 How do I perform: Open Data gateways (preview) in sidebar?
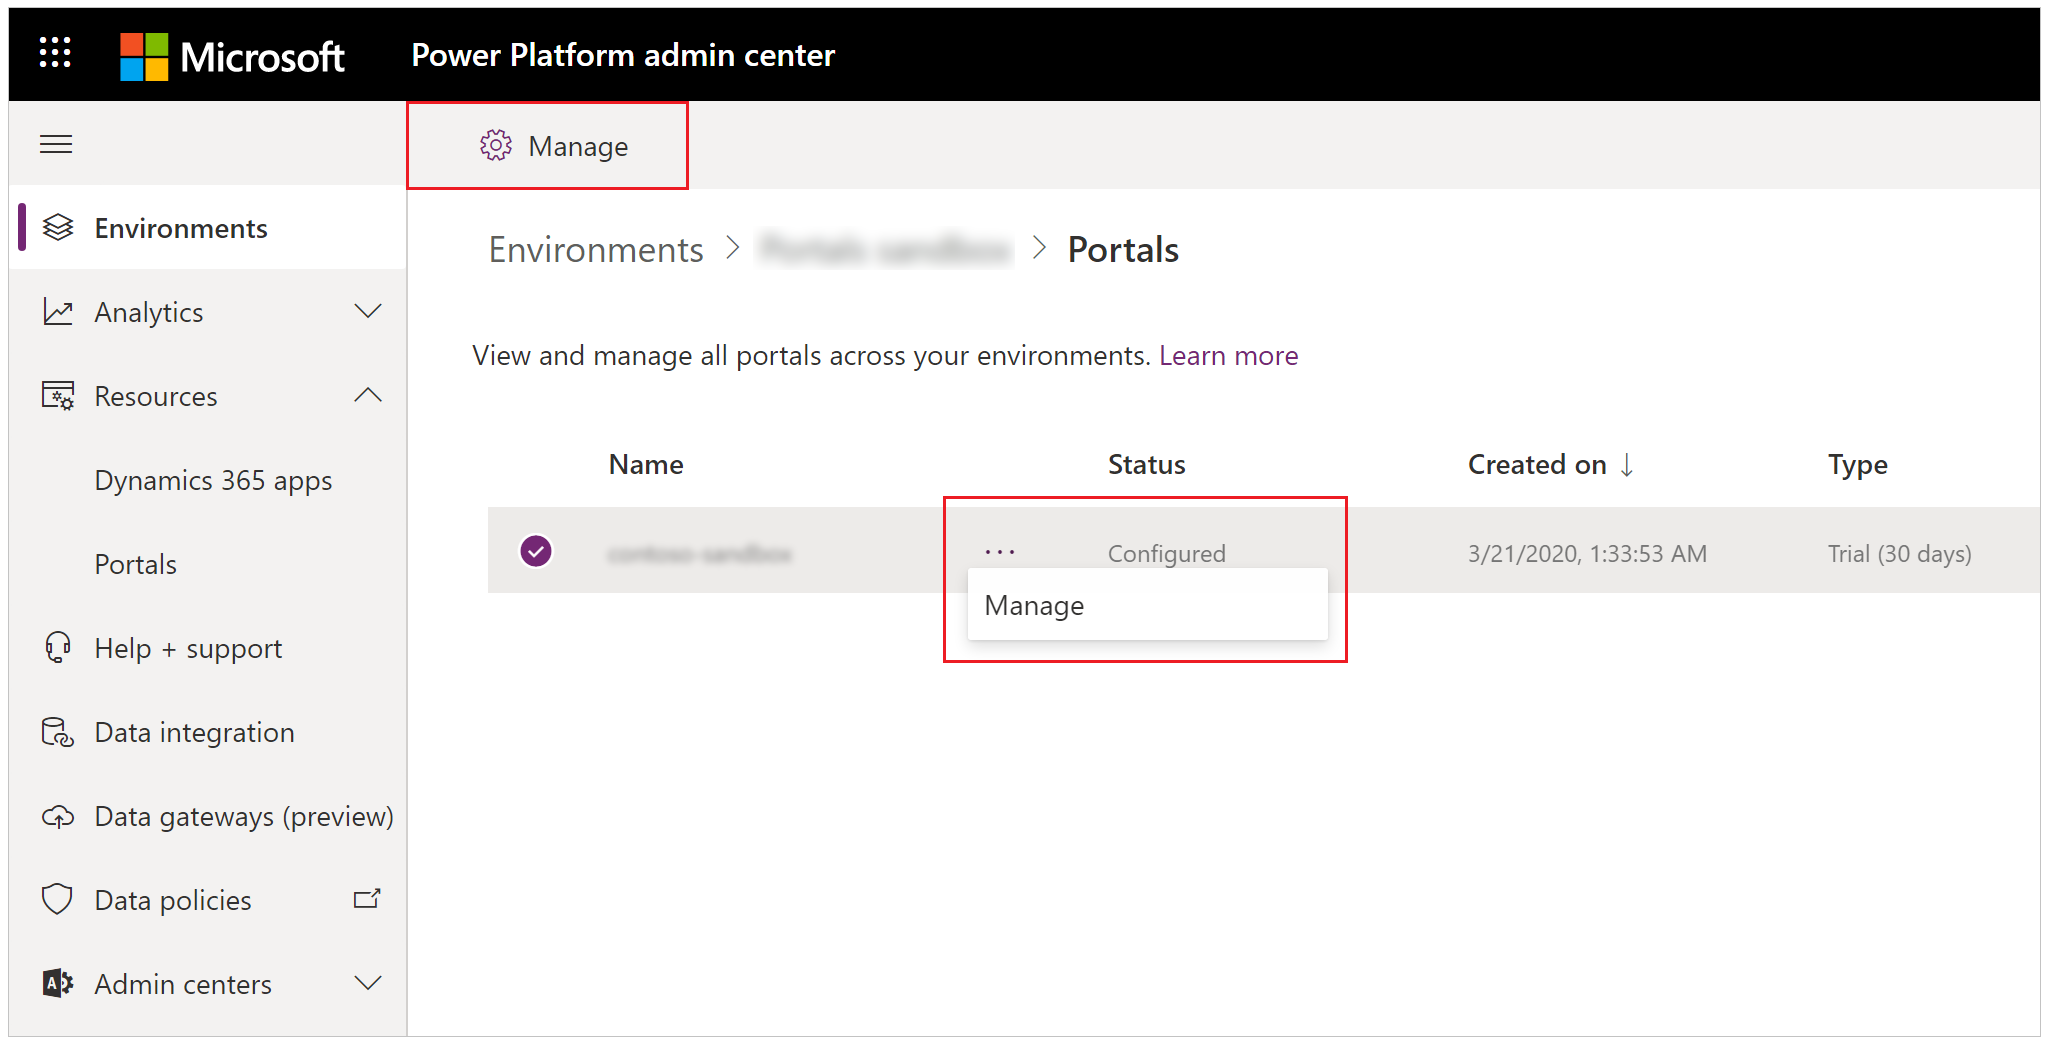(208, 817)
